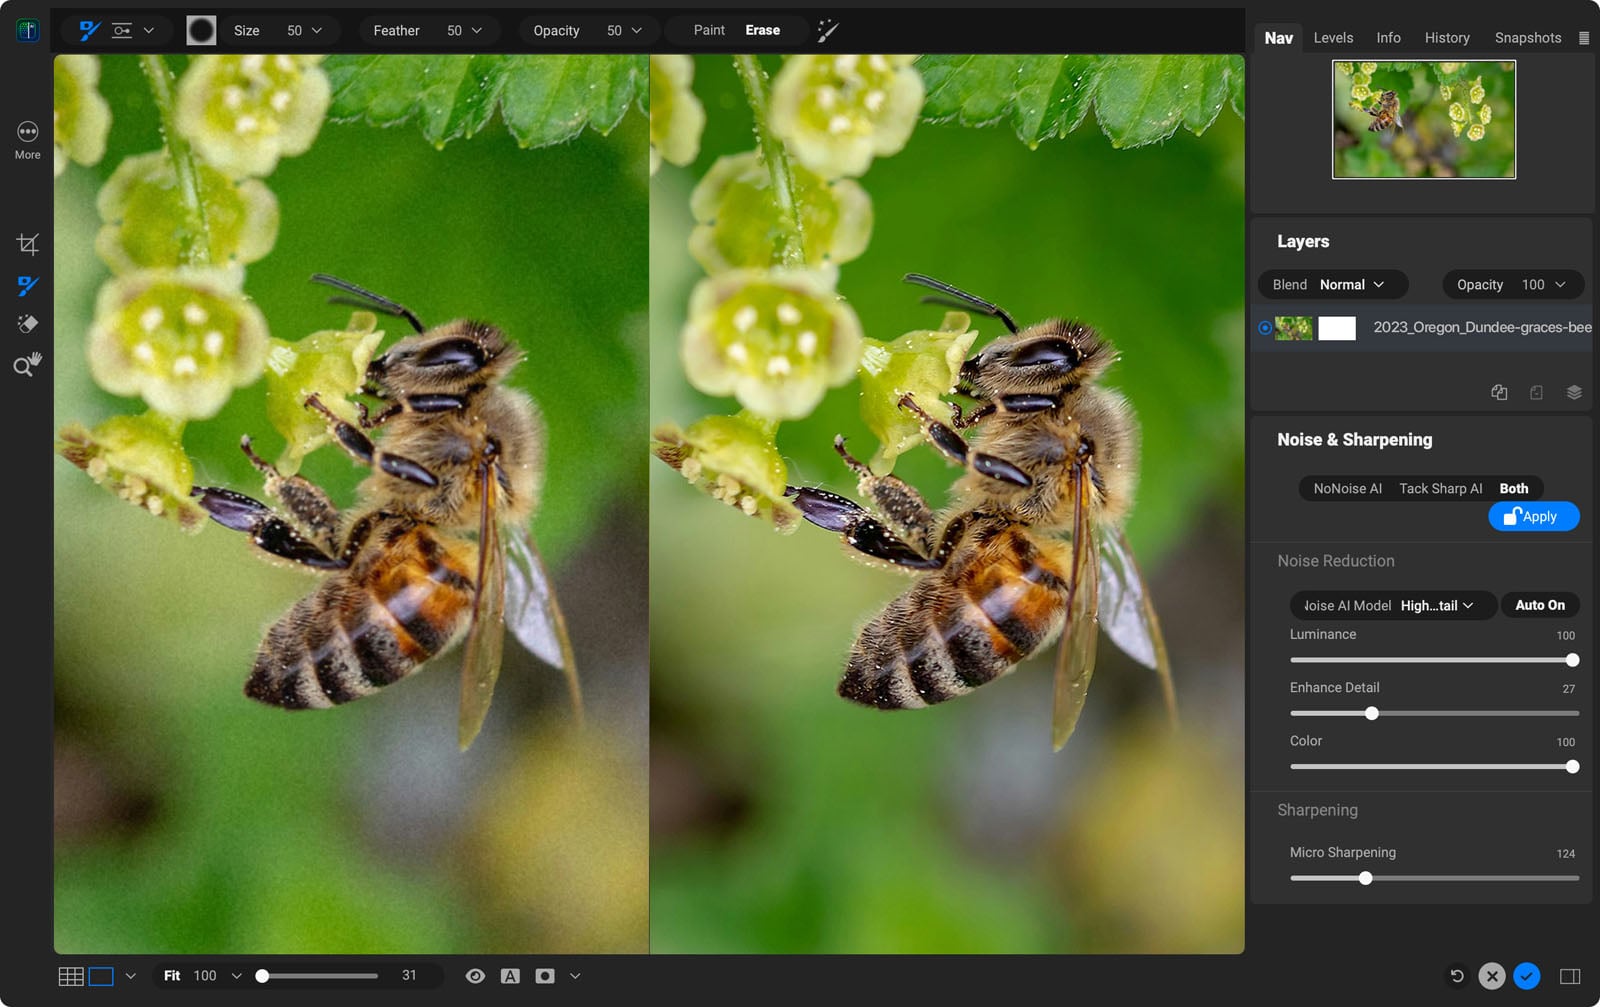Open the brush shape preview swatch

tap(201, 30)
